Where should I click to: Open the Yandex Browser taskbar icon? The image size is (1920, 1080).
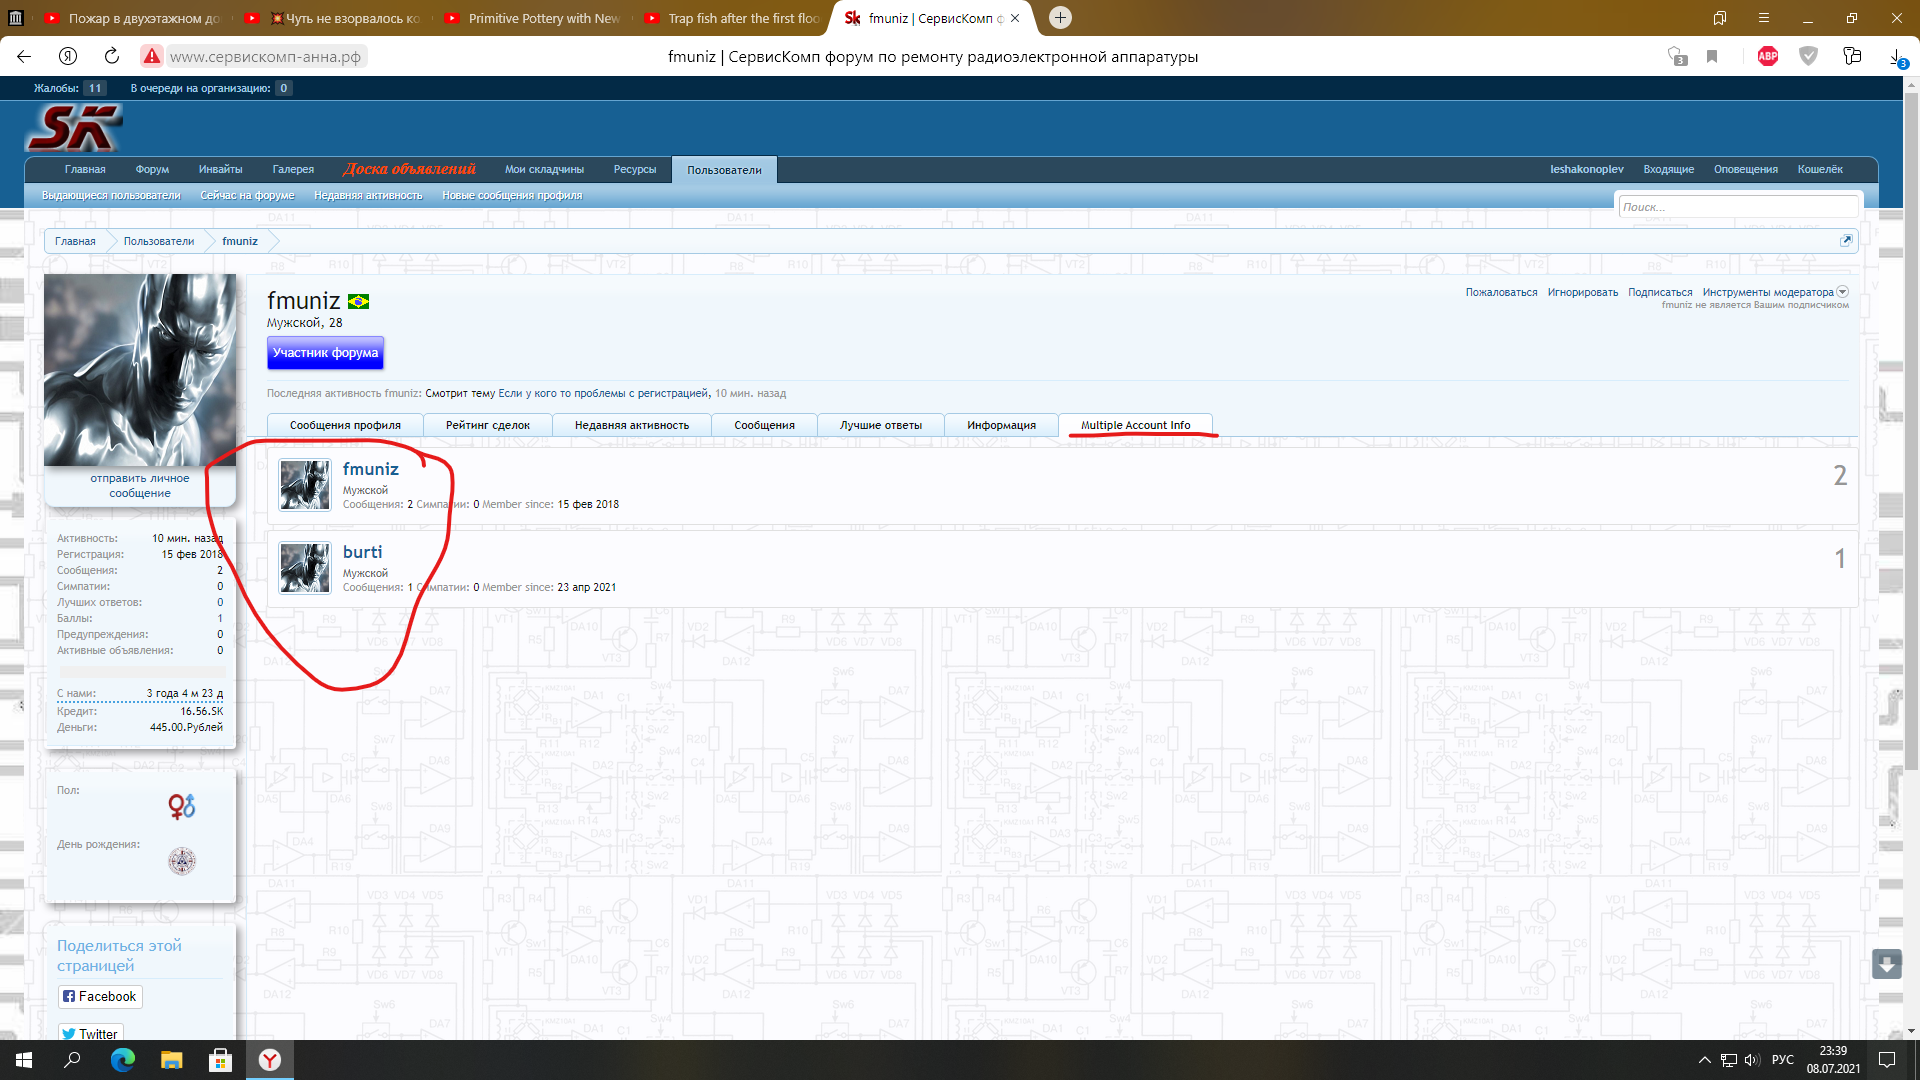click(x=270, y=1060)
